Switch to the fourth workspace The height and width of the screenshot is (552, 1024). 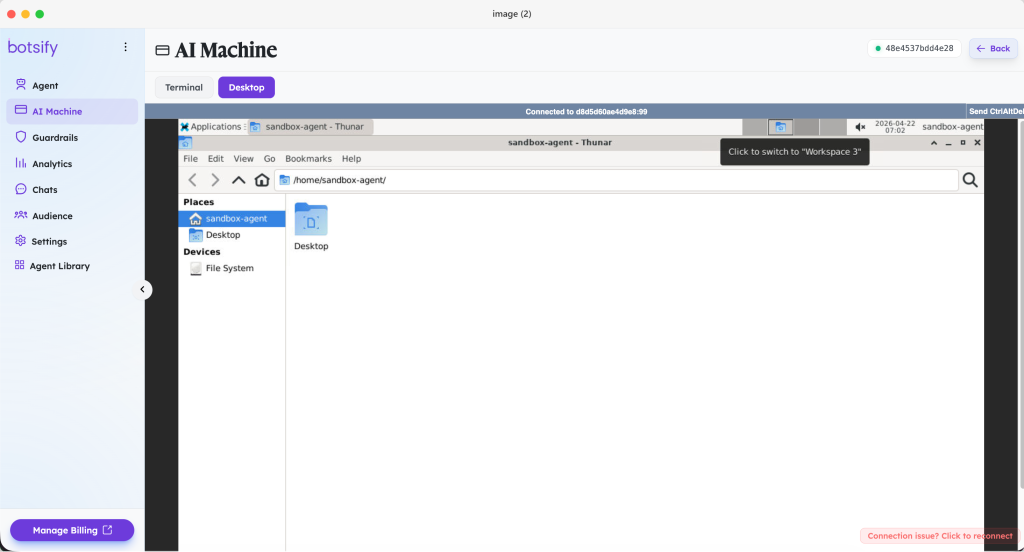click(833, 127)
